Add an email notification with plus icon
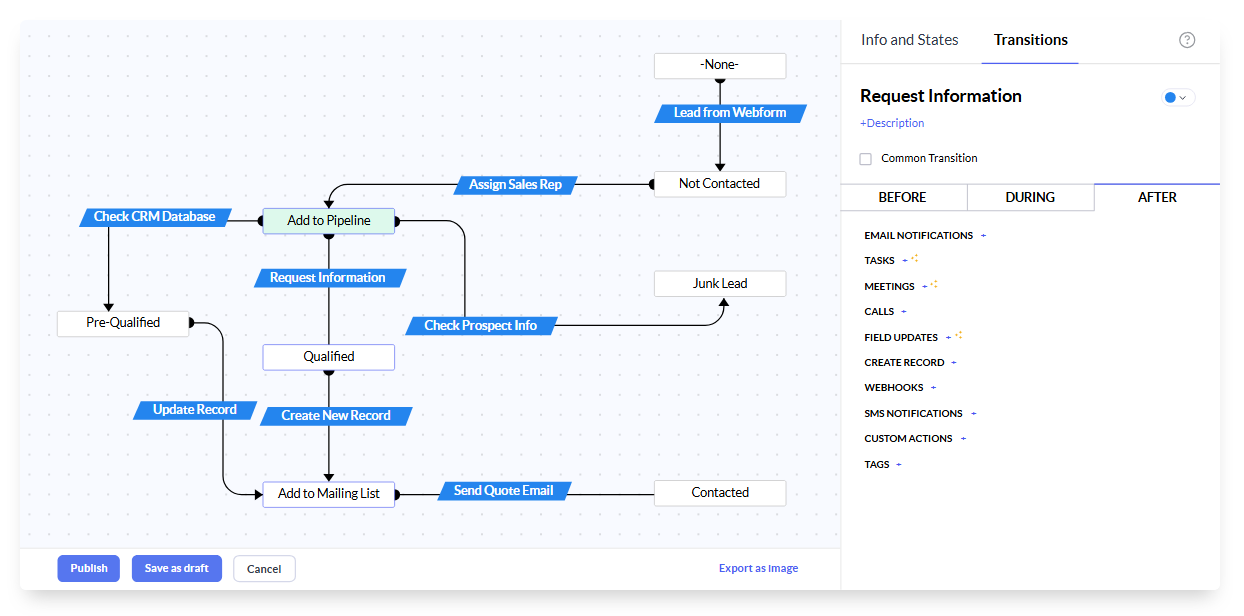The height and width of the screenshot is (616, 1244). point(983,236)
